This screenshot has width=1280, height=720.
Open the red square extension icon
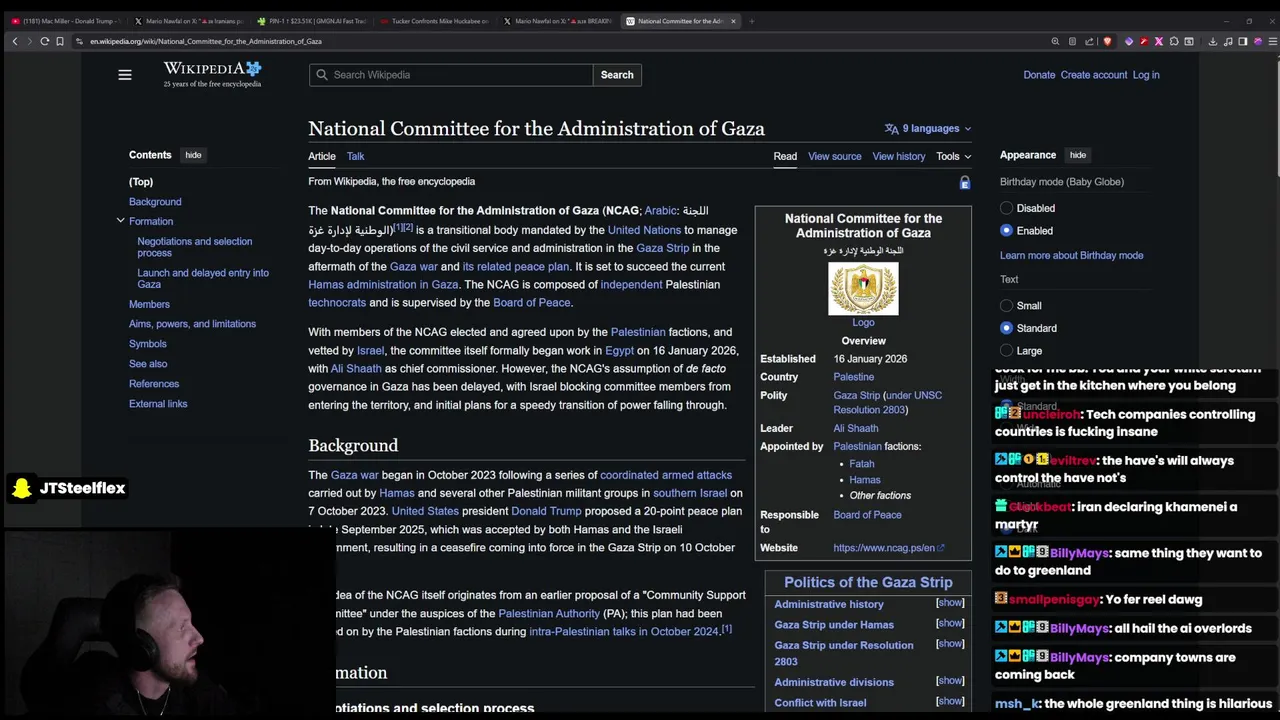click(x=1144, y=41)
